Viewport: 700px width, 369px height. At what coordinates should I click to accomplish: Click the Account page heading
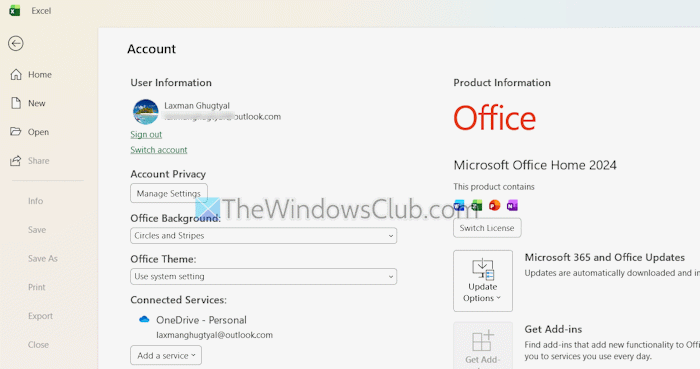click(151, 49)
